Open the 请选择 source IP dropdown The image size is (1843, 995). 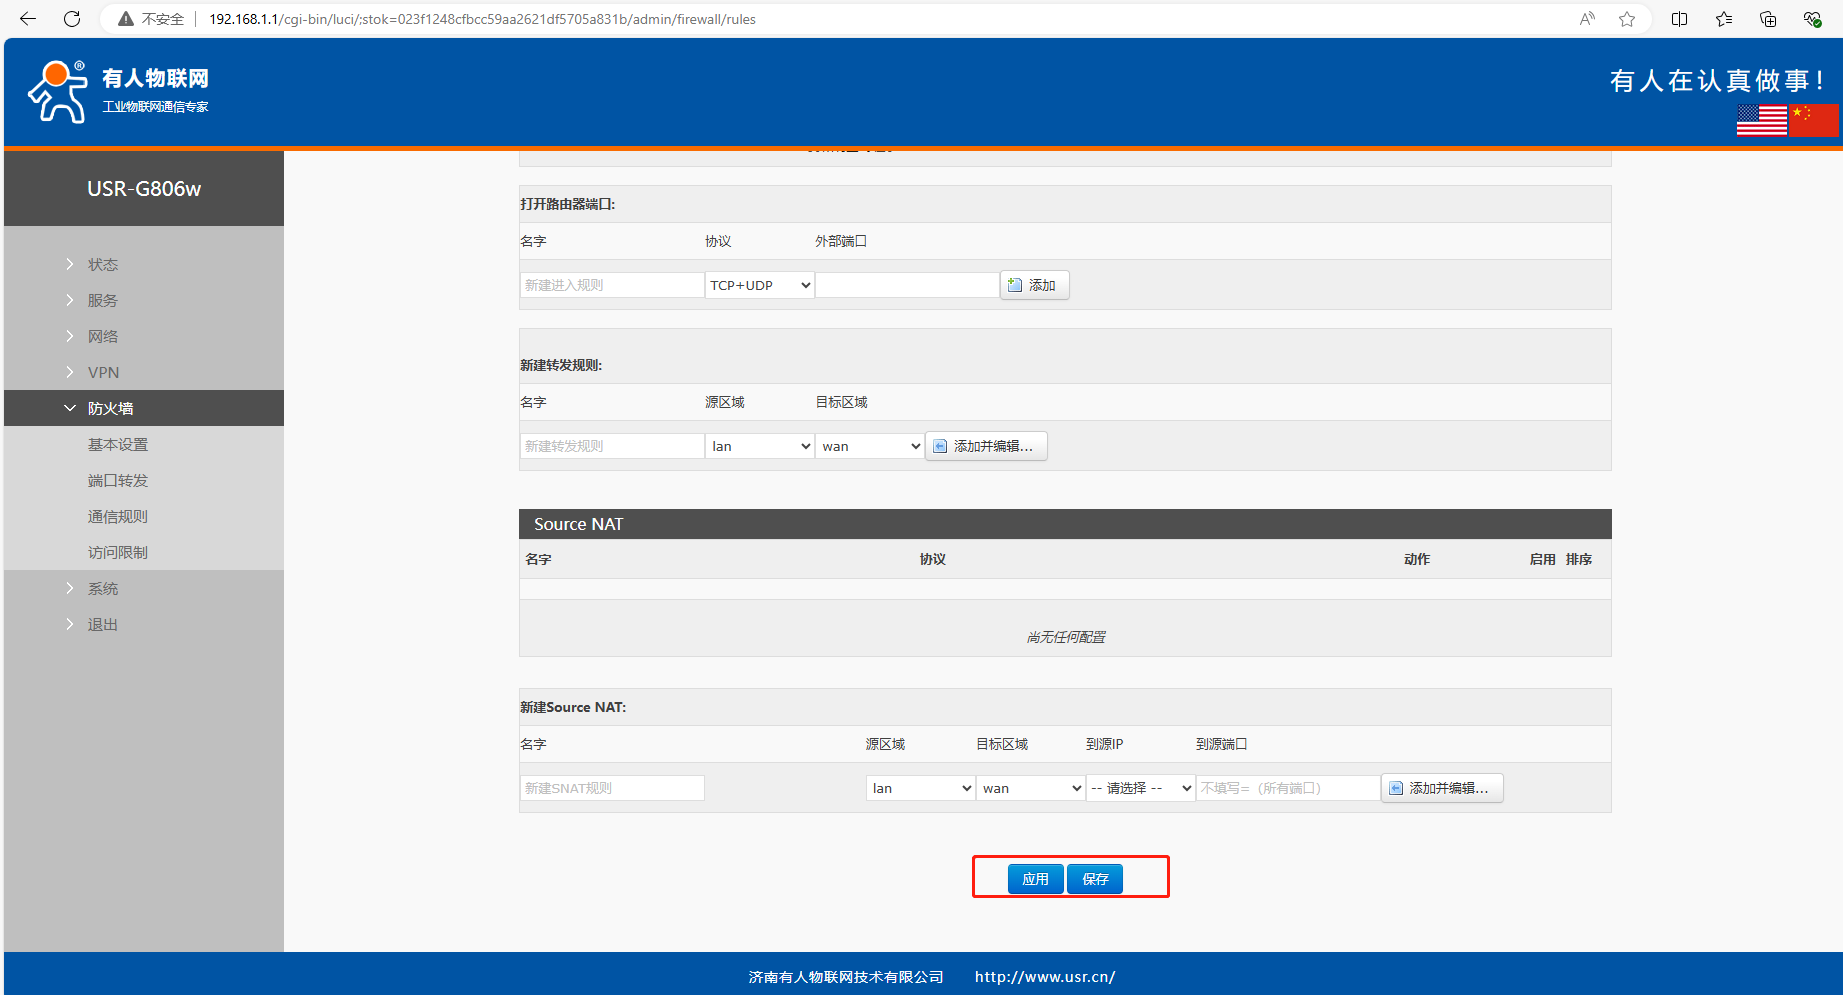1141,788
